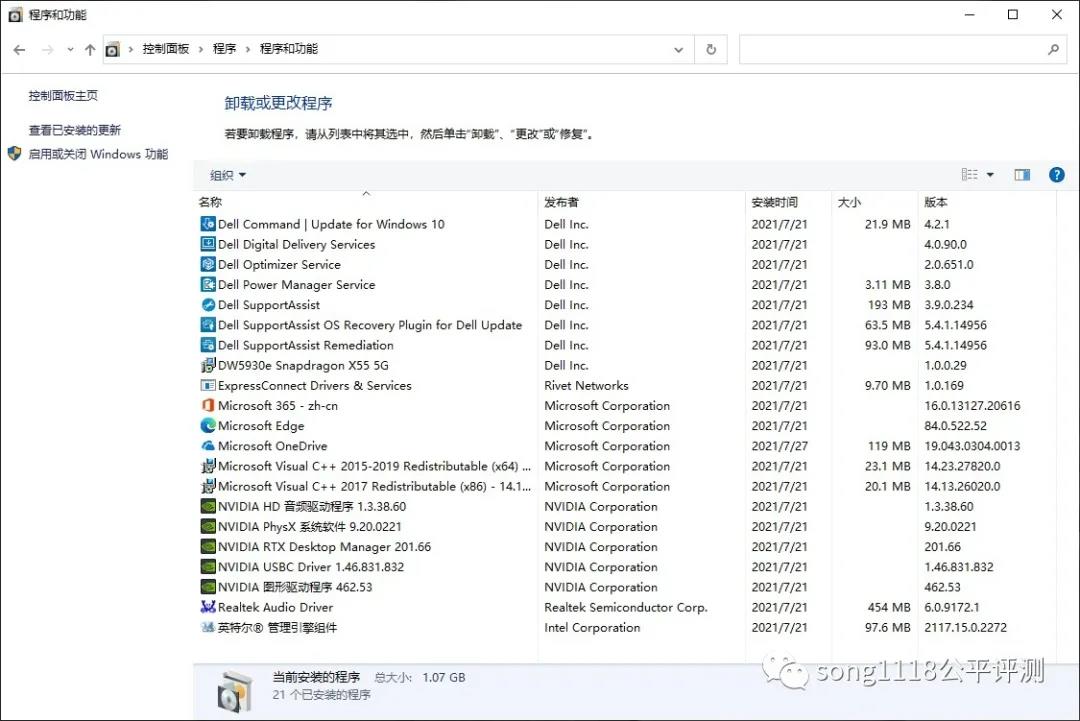The image size is (1080, 721).
Task: Click install date 2021/7/27 cell
Action: tap(779, 446)
